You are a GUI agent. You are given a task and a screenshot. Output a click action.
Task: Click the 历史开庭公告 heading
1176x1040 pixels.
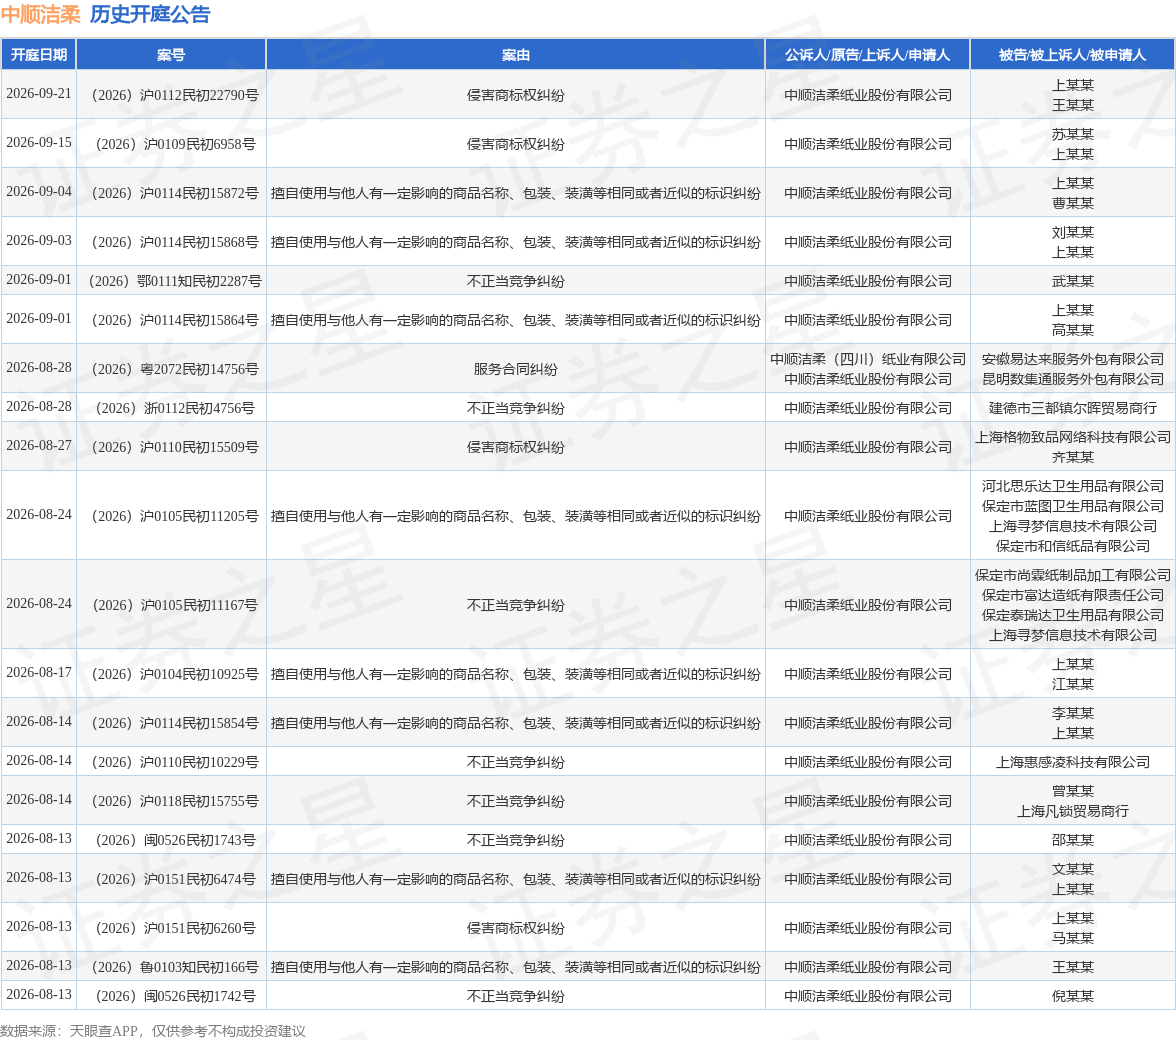[150, 14]
